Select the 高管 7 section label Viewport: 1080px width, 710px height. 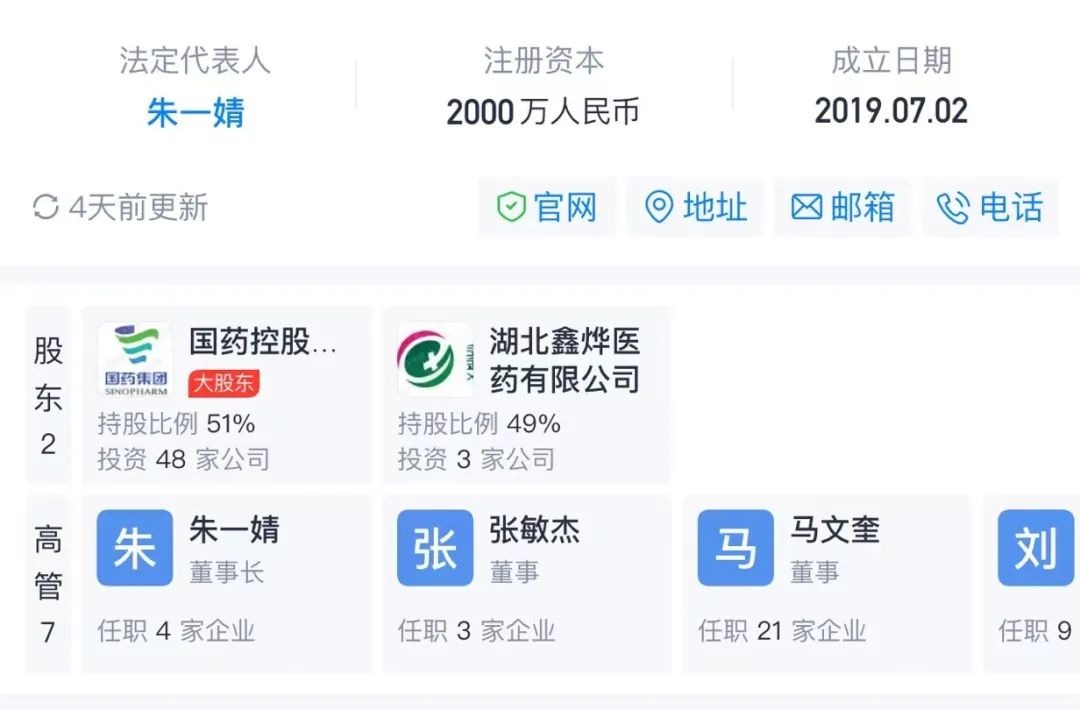pos(48,583)
